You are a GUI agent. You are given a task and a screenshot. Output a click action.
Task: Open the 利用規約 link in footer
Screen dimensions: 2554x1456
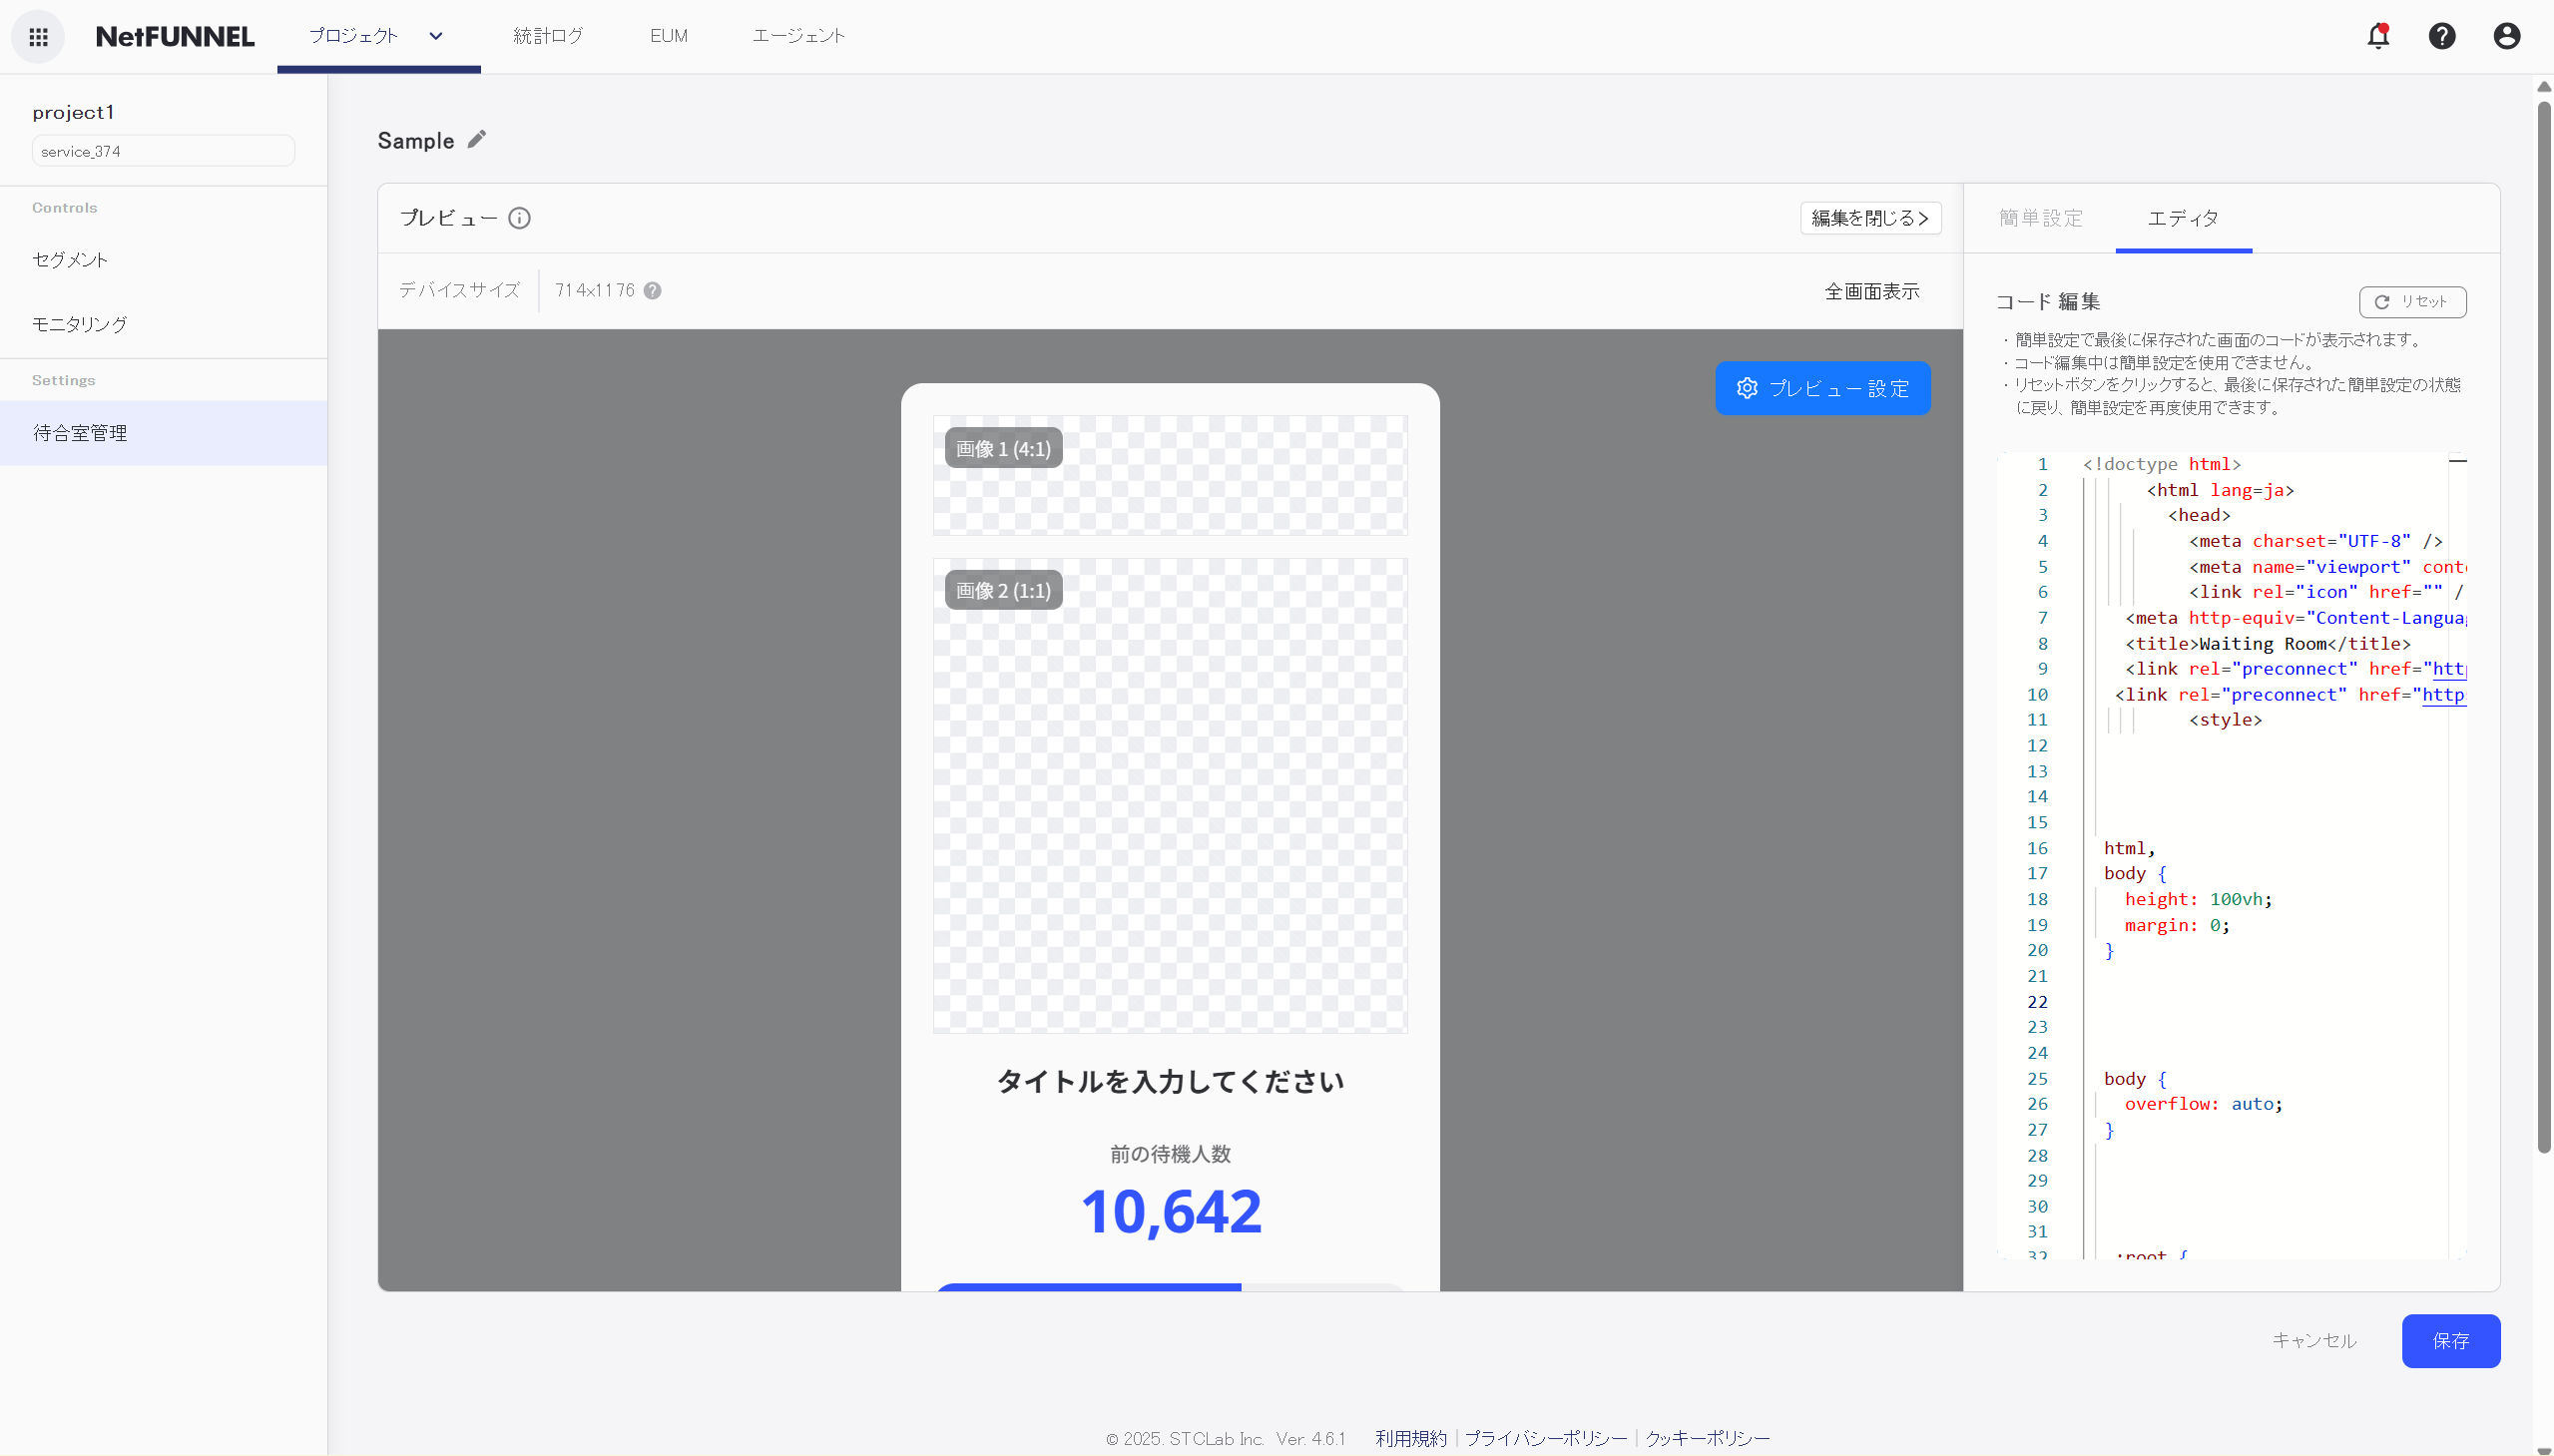(1410, 1438)
